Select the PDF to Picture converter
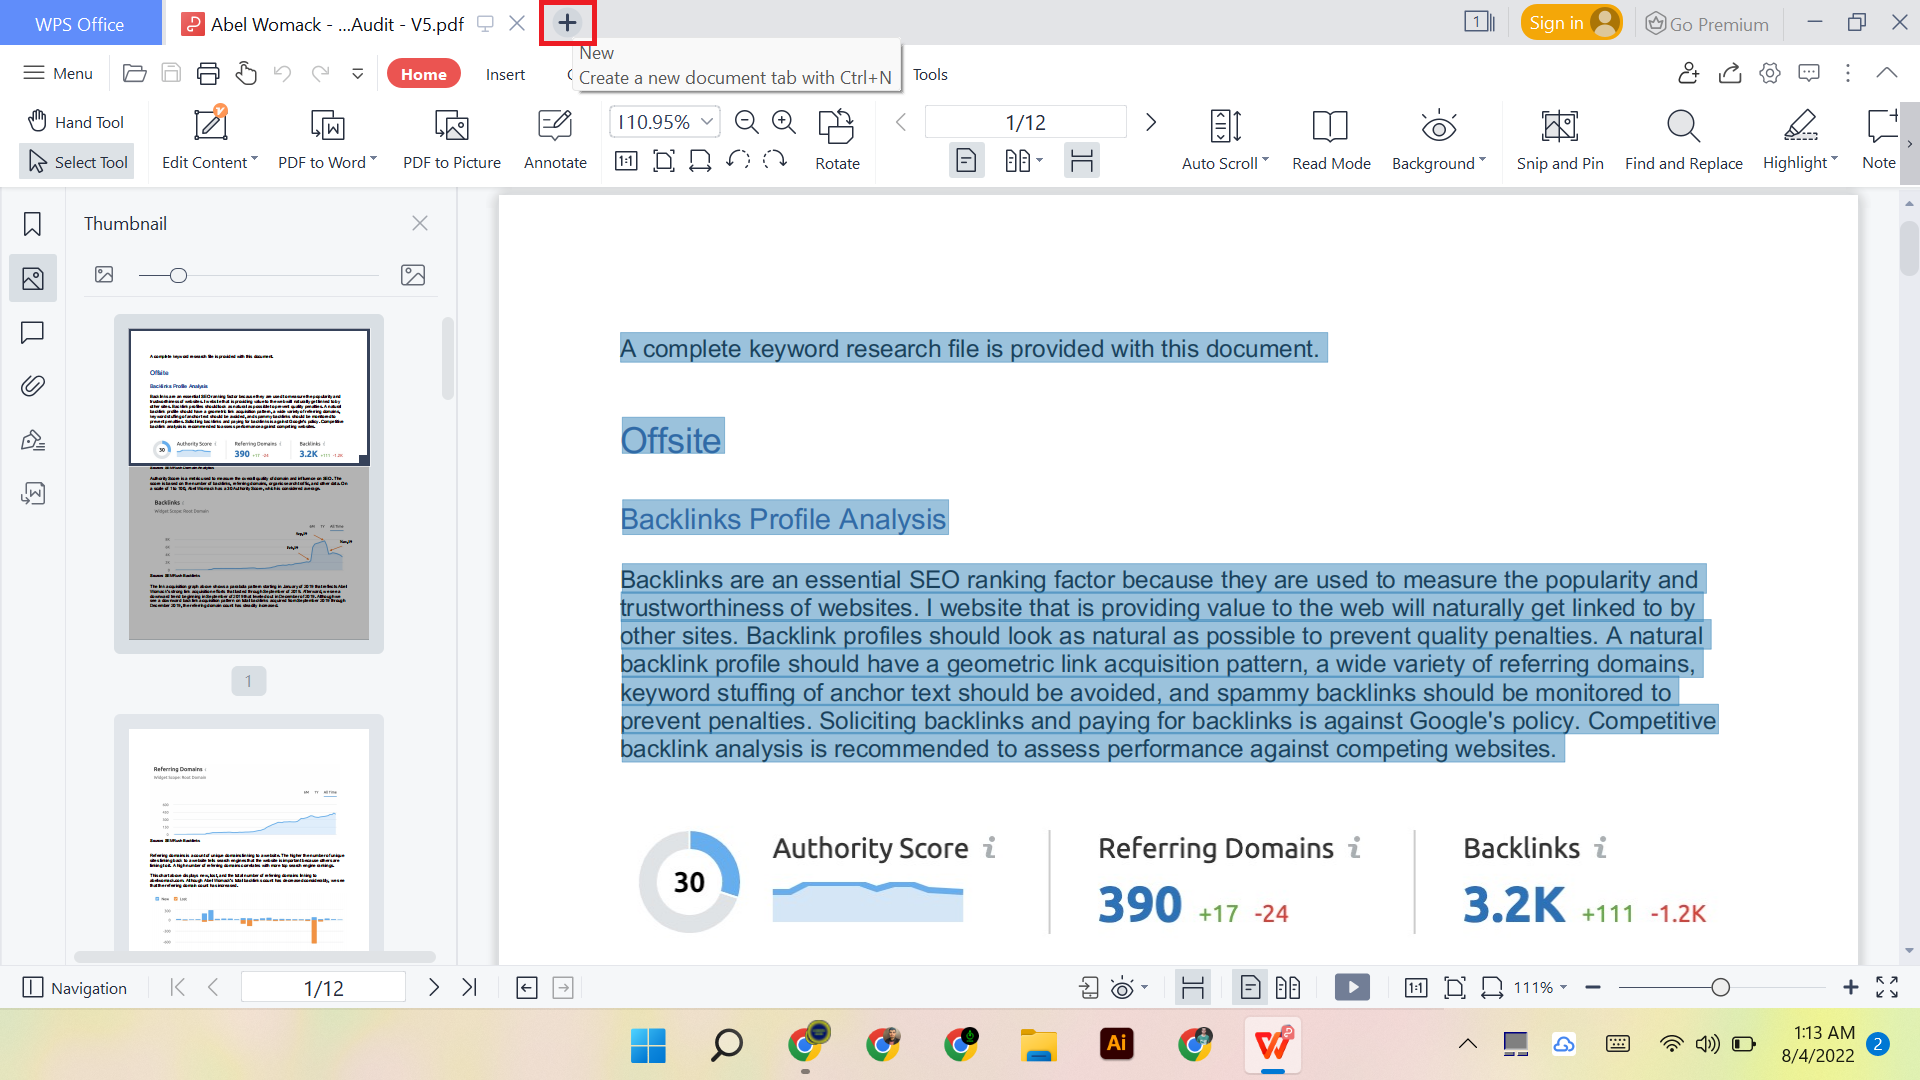 [451, 140]
